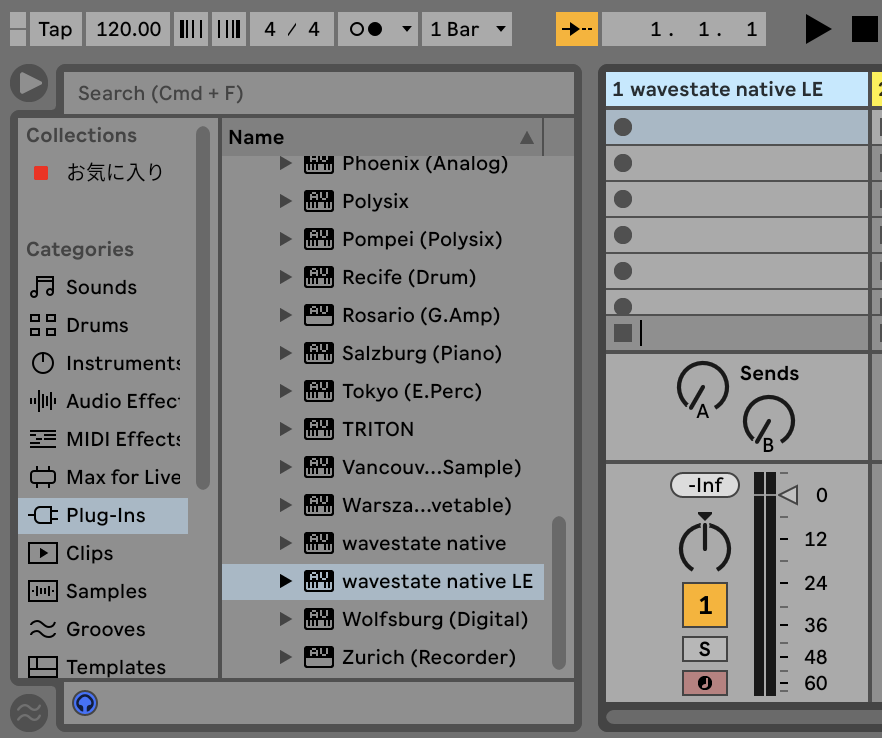Click the phase nudge down icon
The height and width of the screenshot is (738, 882).
point(191,29)
